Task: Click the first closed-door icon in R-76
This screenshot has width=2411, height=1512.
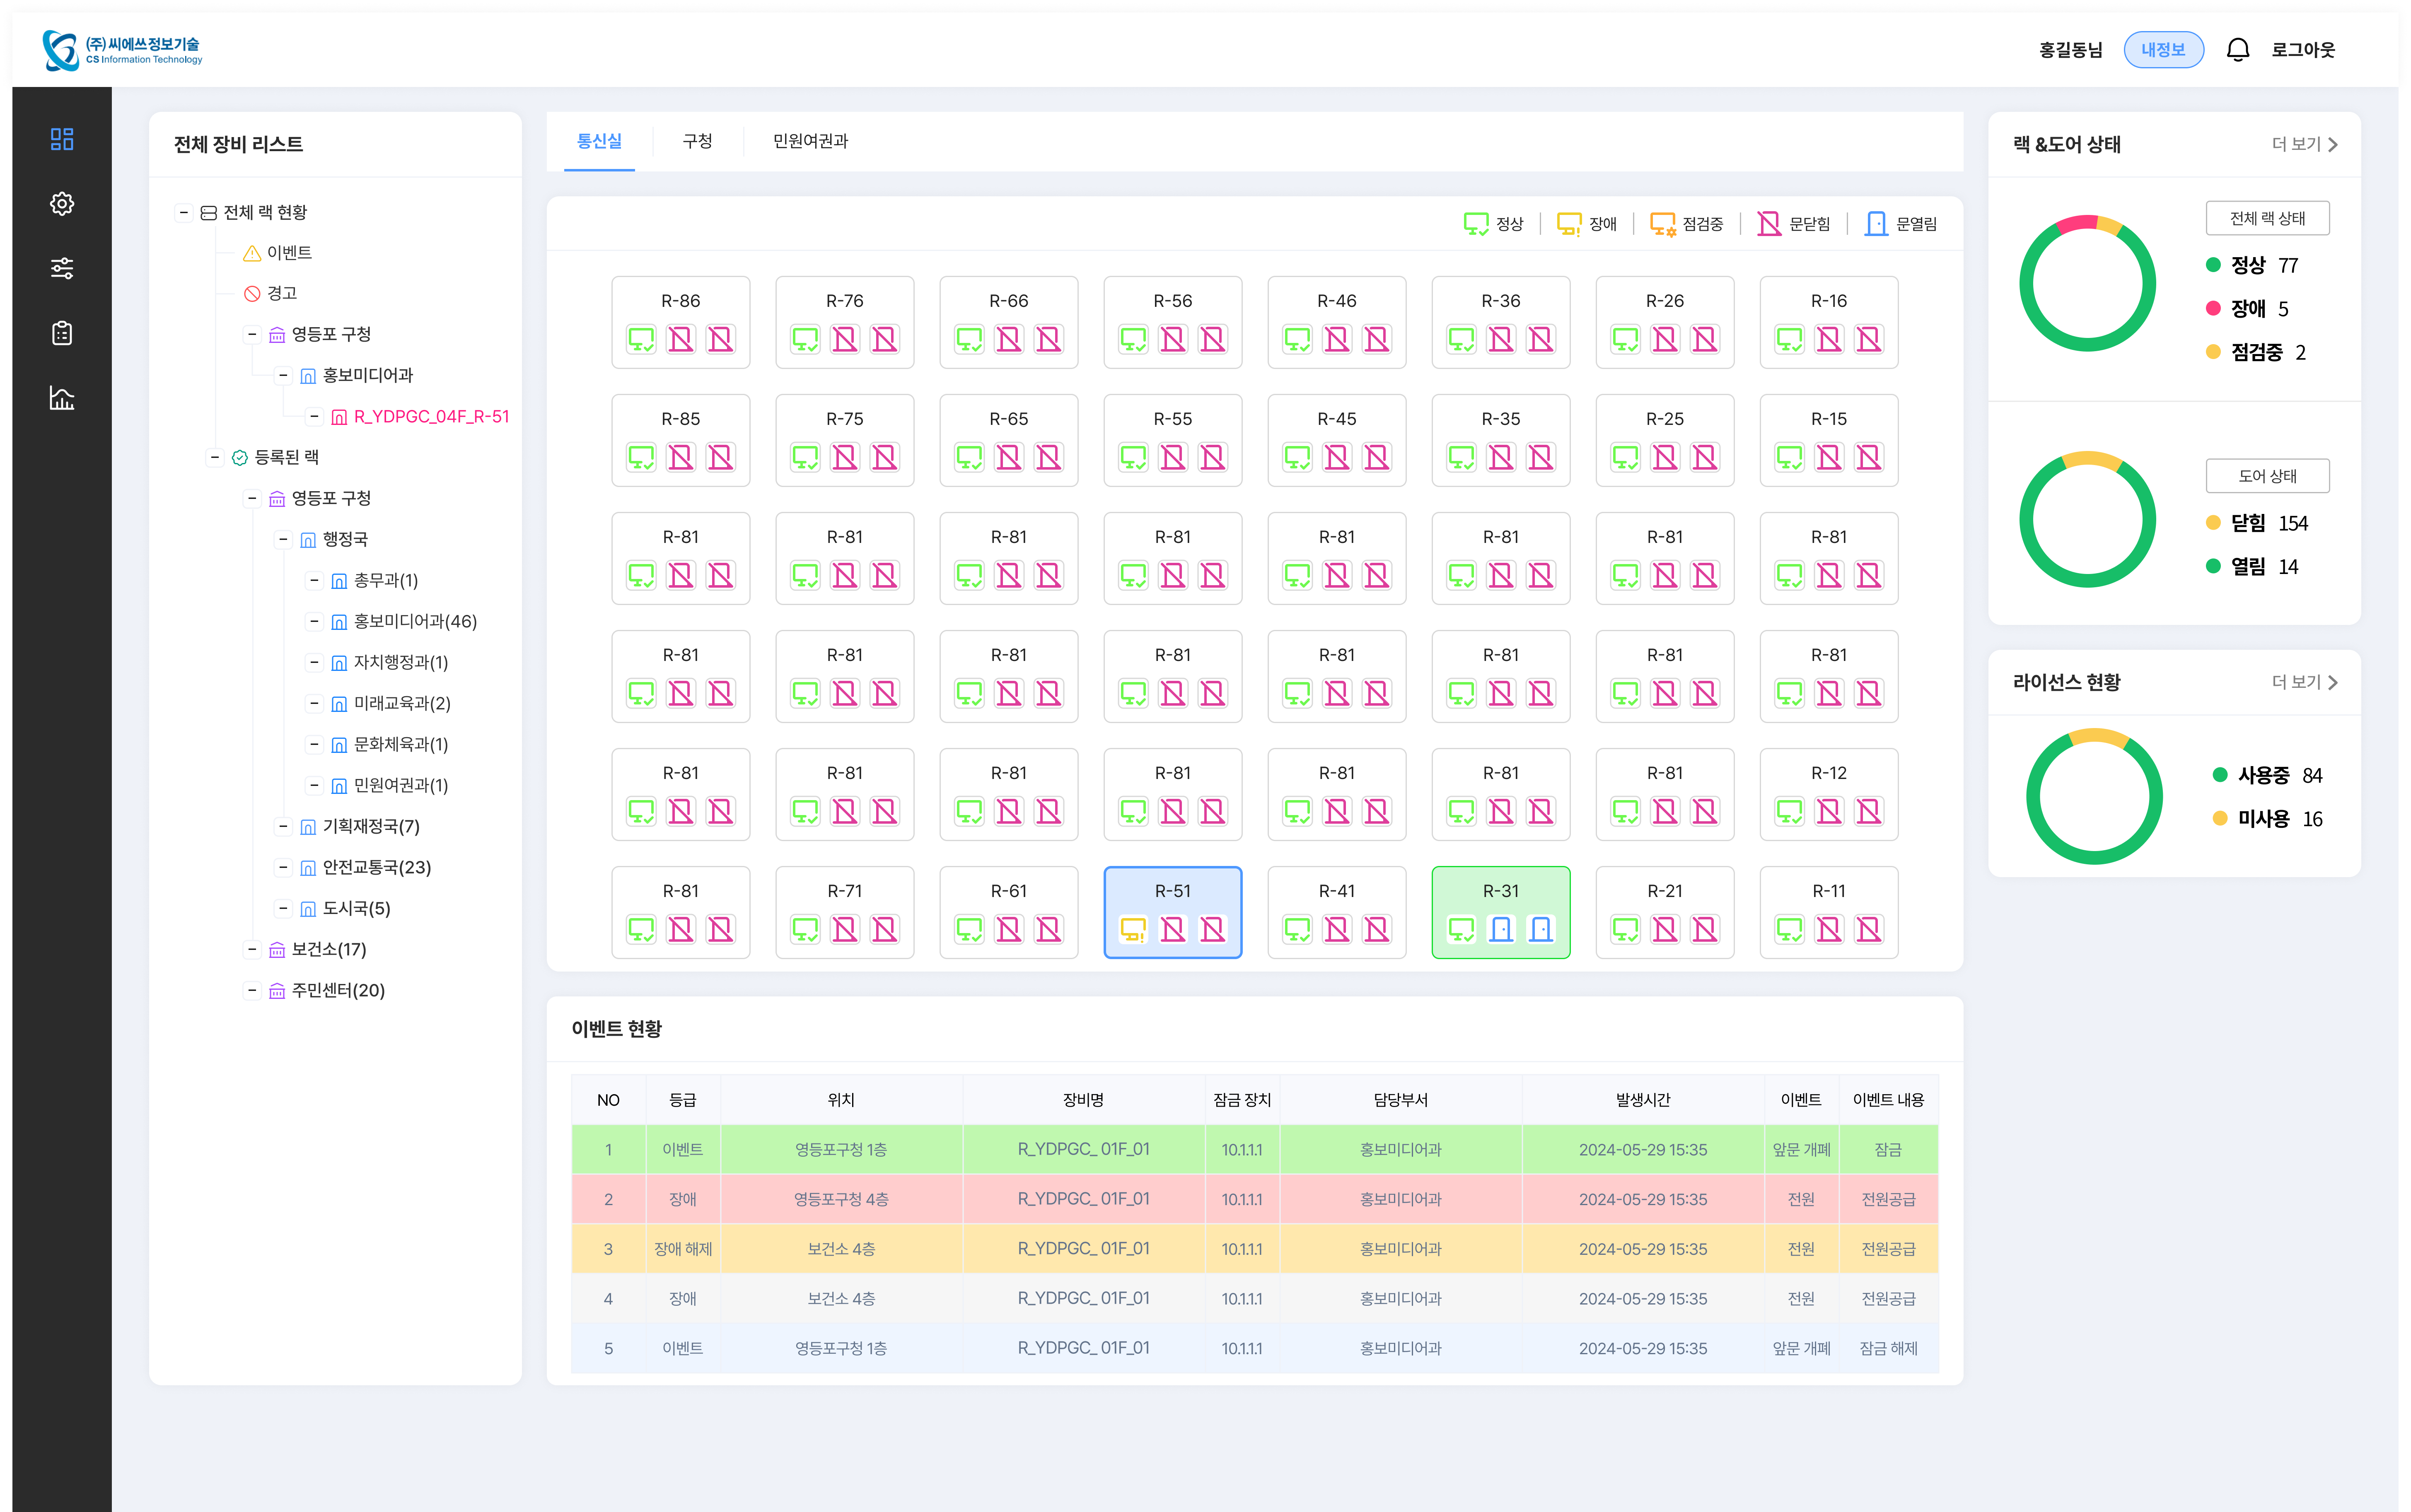Action: [845, 340]
